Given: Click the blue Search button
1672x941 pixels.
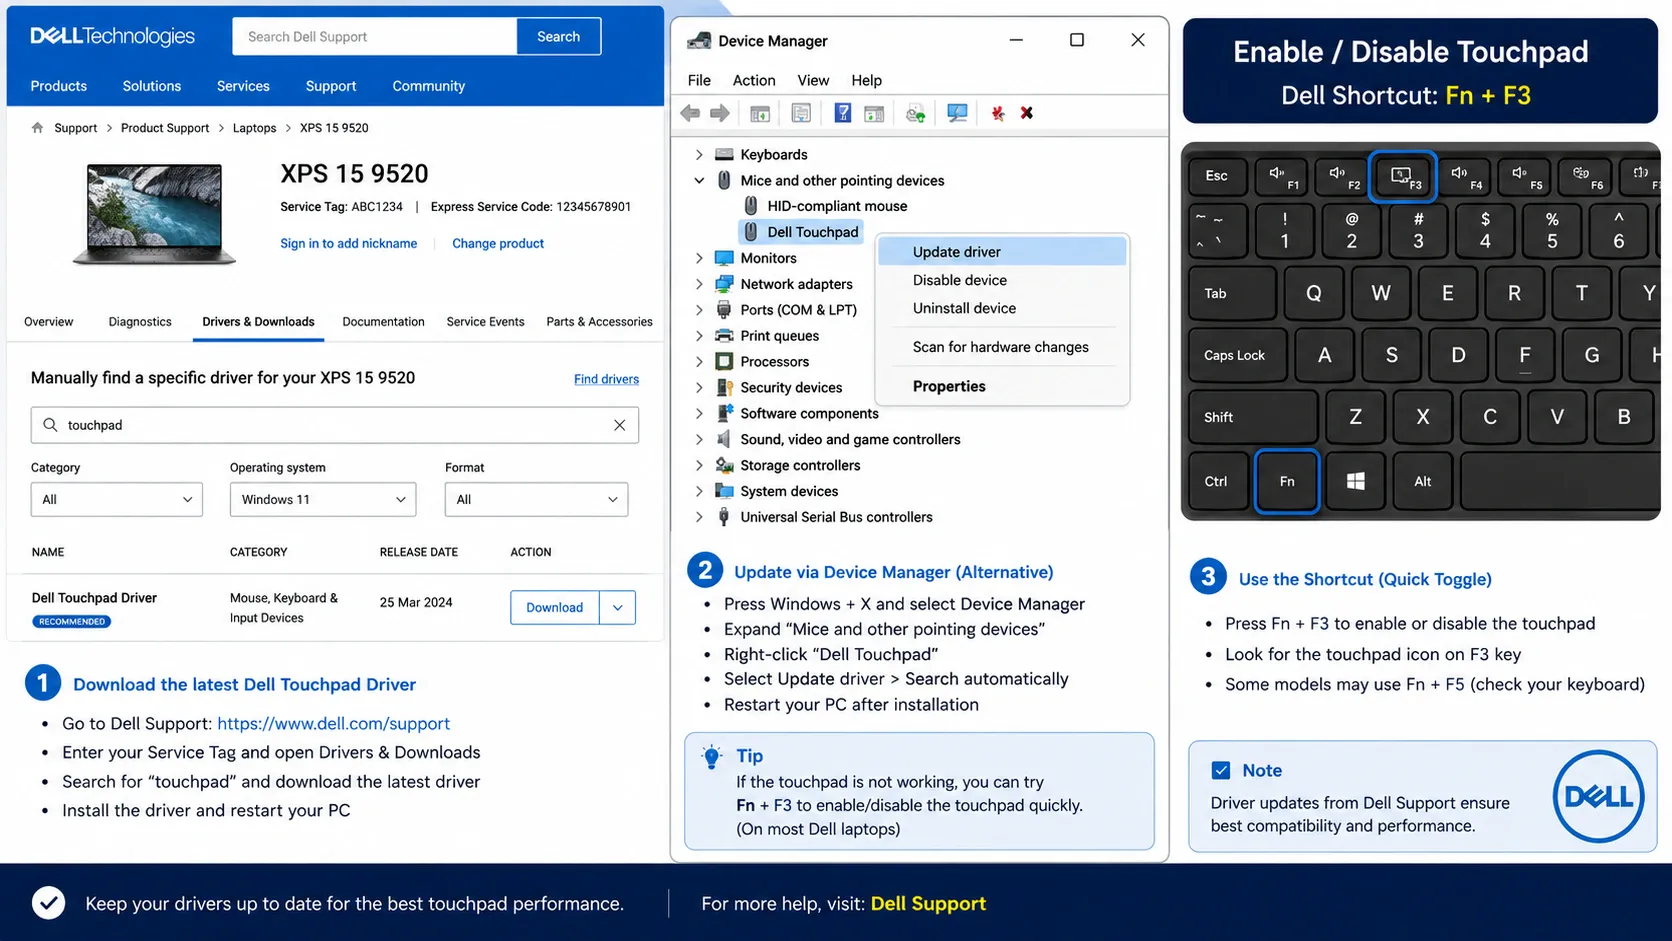Looking at the screenshot, I should pyautogui.click(x=558, y=37).
